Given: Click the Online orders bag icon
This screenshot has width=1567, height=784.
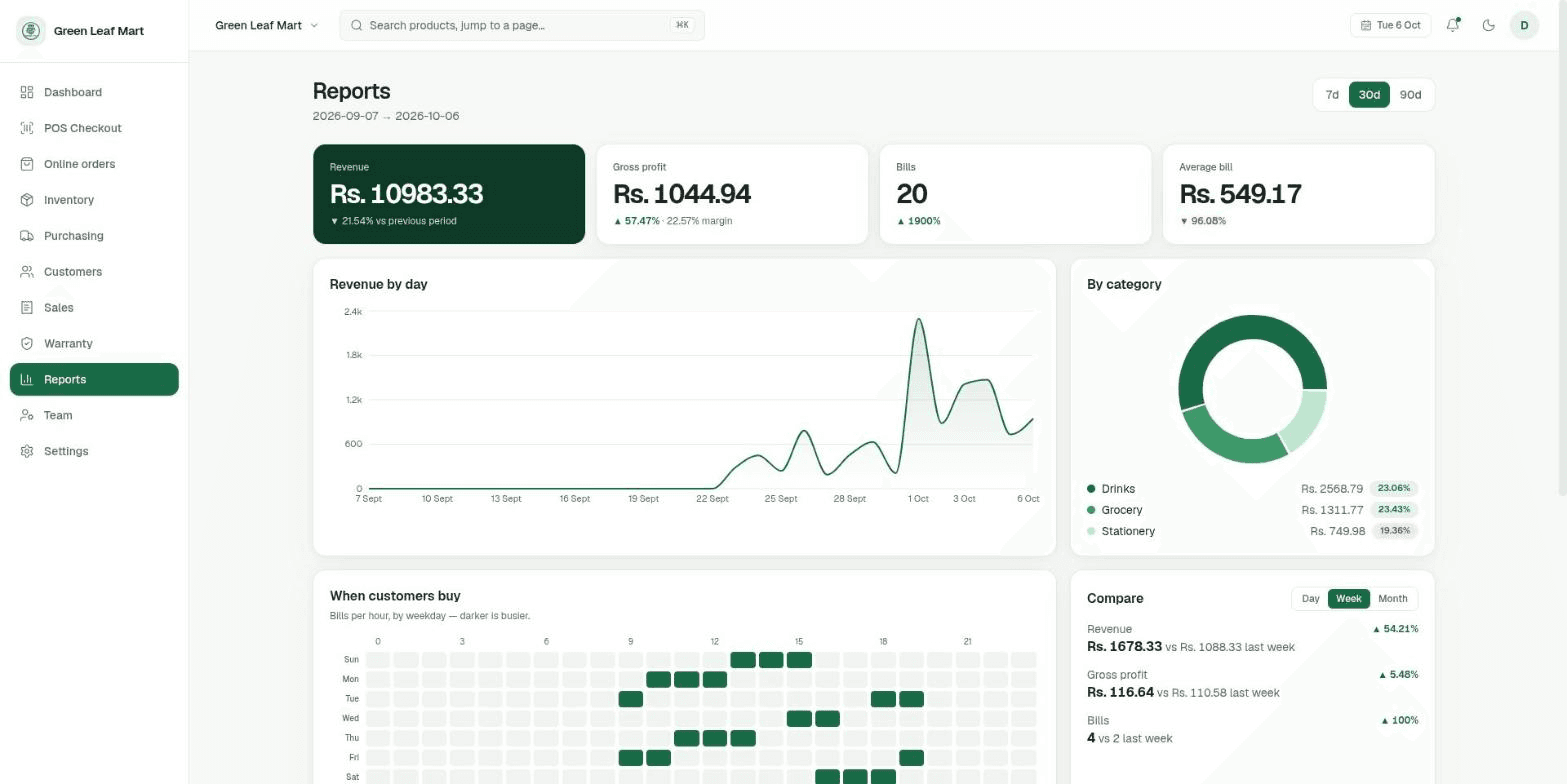Looking at the screenshot, I should click(x=27, y=164).
